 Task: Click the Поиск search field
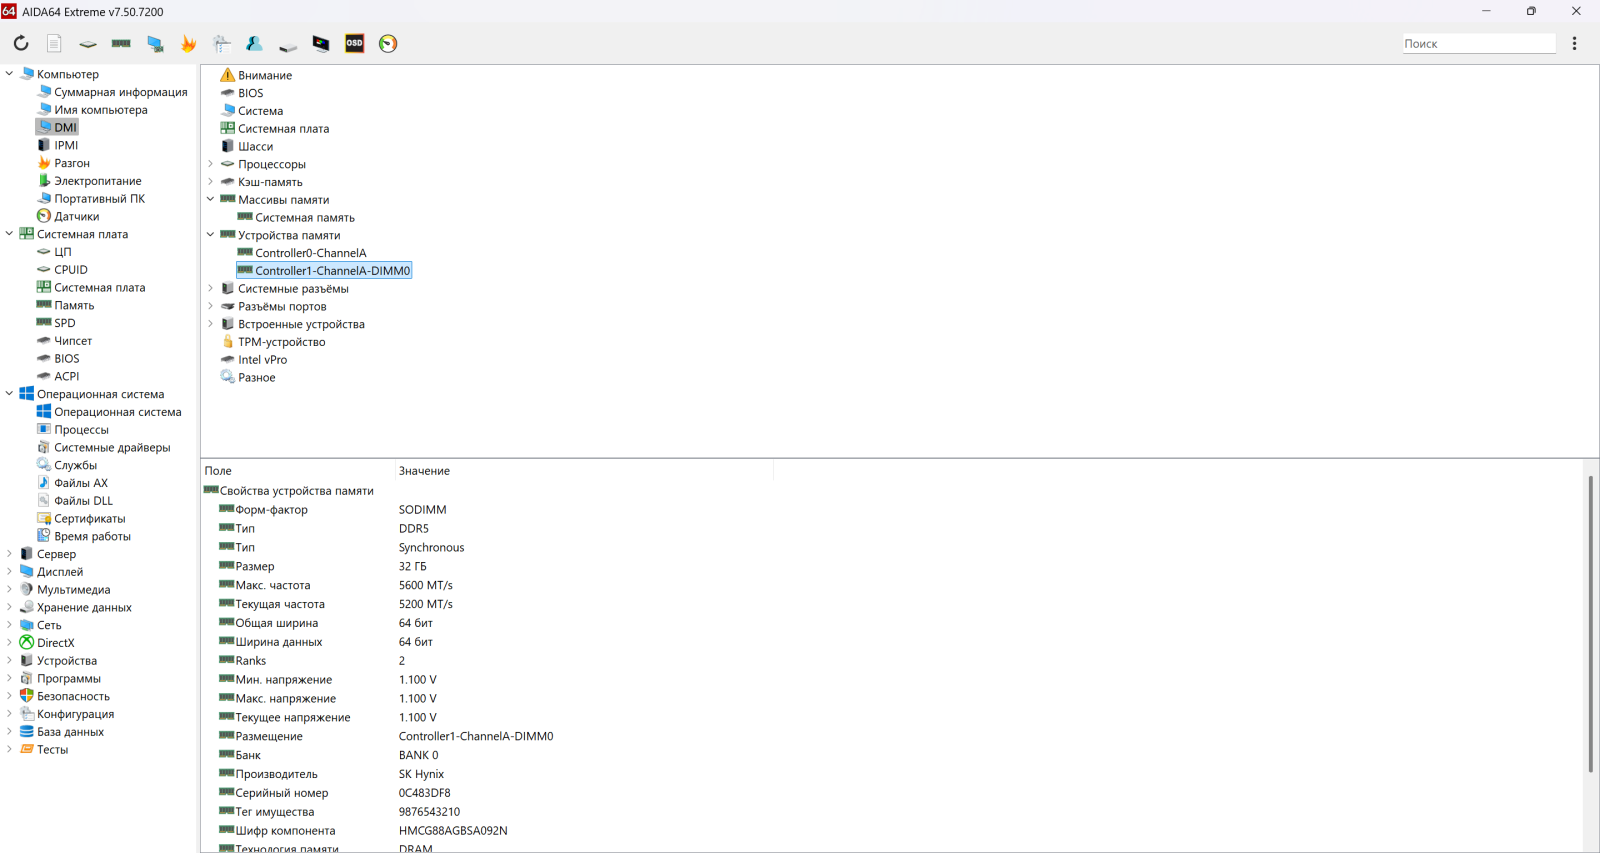(1478, 43)
